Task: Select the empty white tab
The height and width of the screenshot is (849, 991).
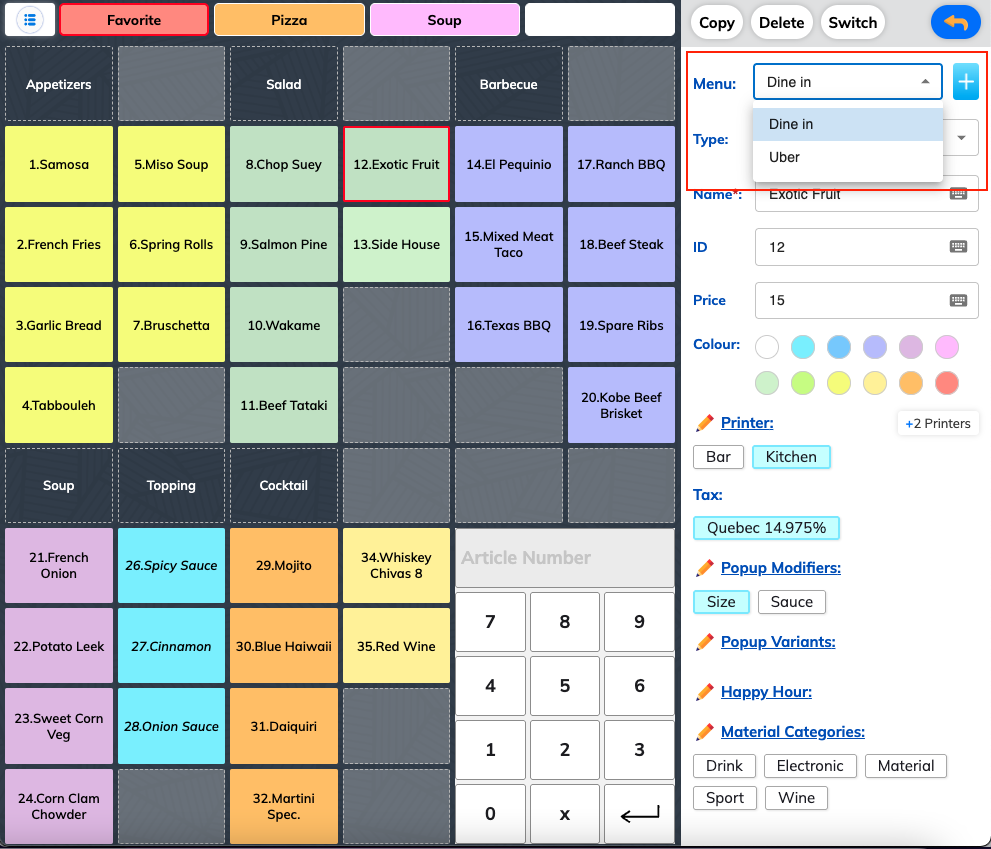Action: (x=600, y=20)
